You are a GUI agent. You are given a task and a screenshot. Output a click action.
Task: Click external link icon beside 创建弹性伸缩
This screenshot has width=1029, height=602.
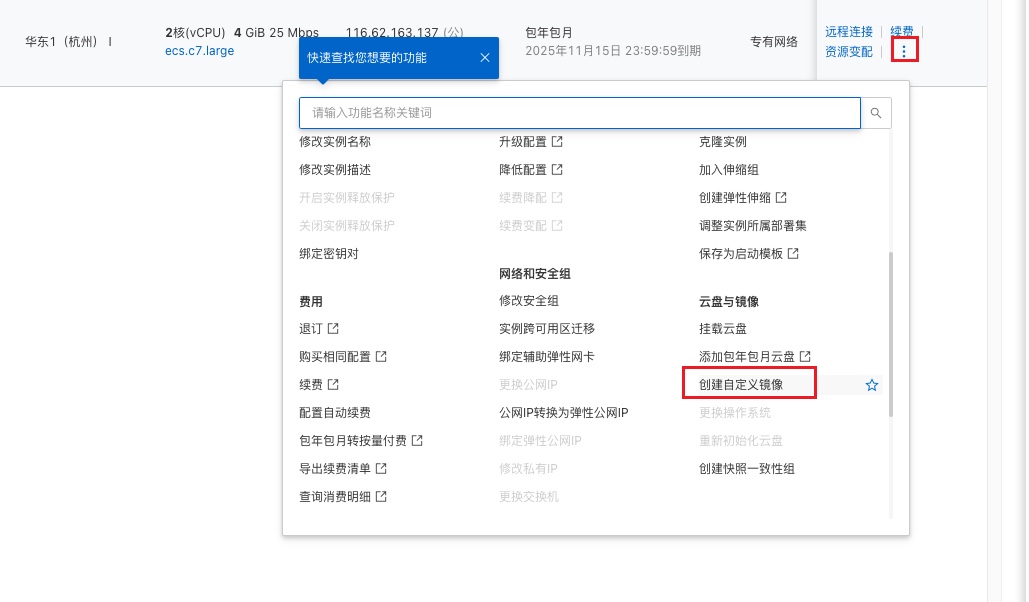781,198
